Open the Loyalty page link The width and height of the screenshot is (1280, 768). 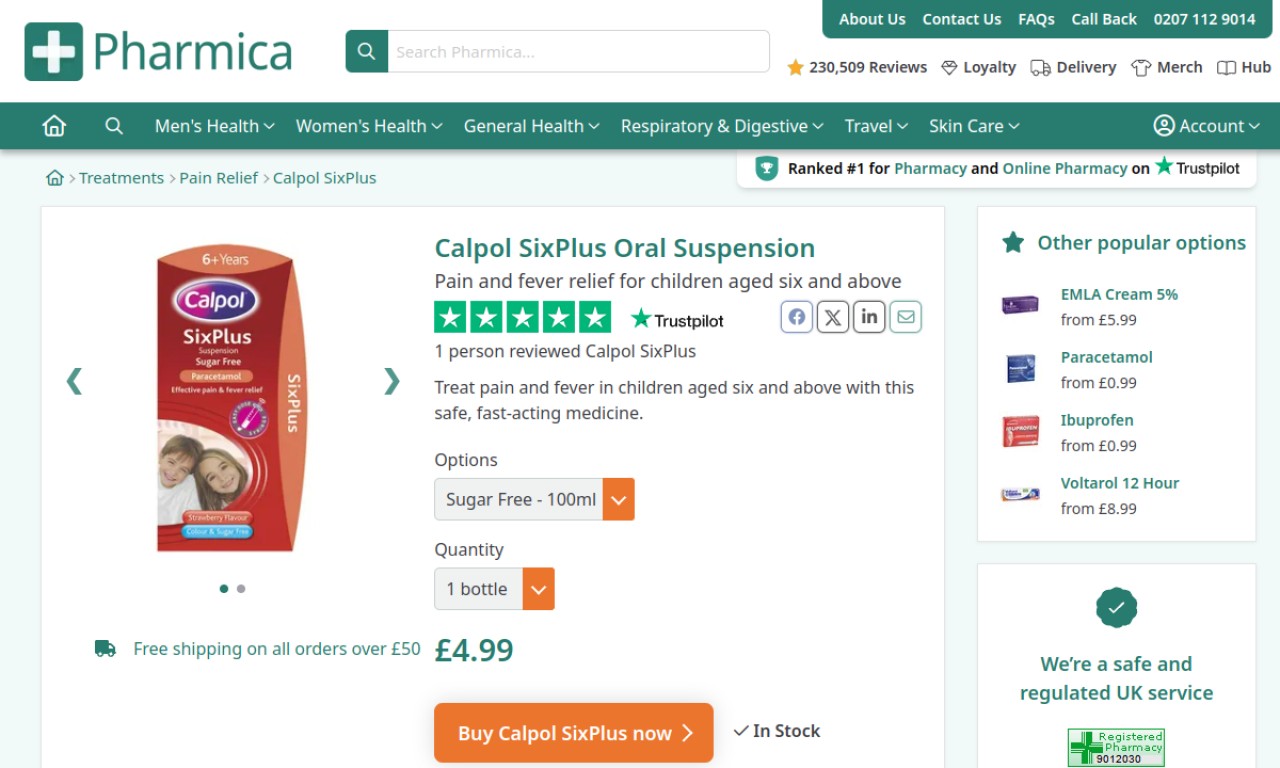point(979,67)
